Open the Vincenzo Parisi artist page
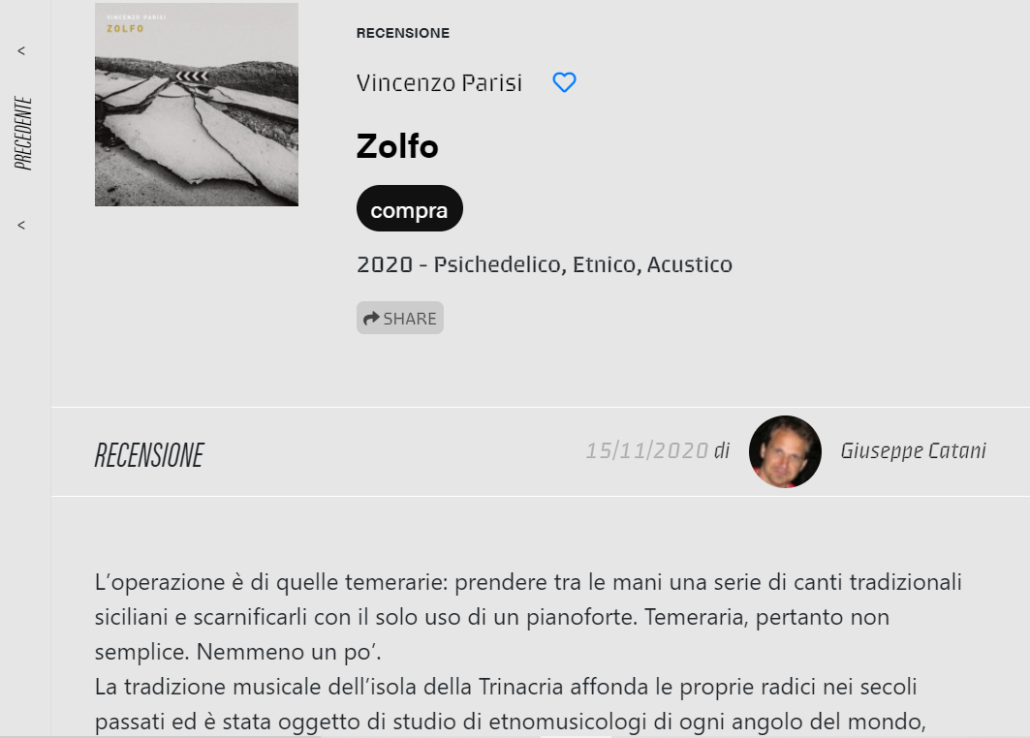The height and width of the screenshot is (738, 1030). point(439,83)
